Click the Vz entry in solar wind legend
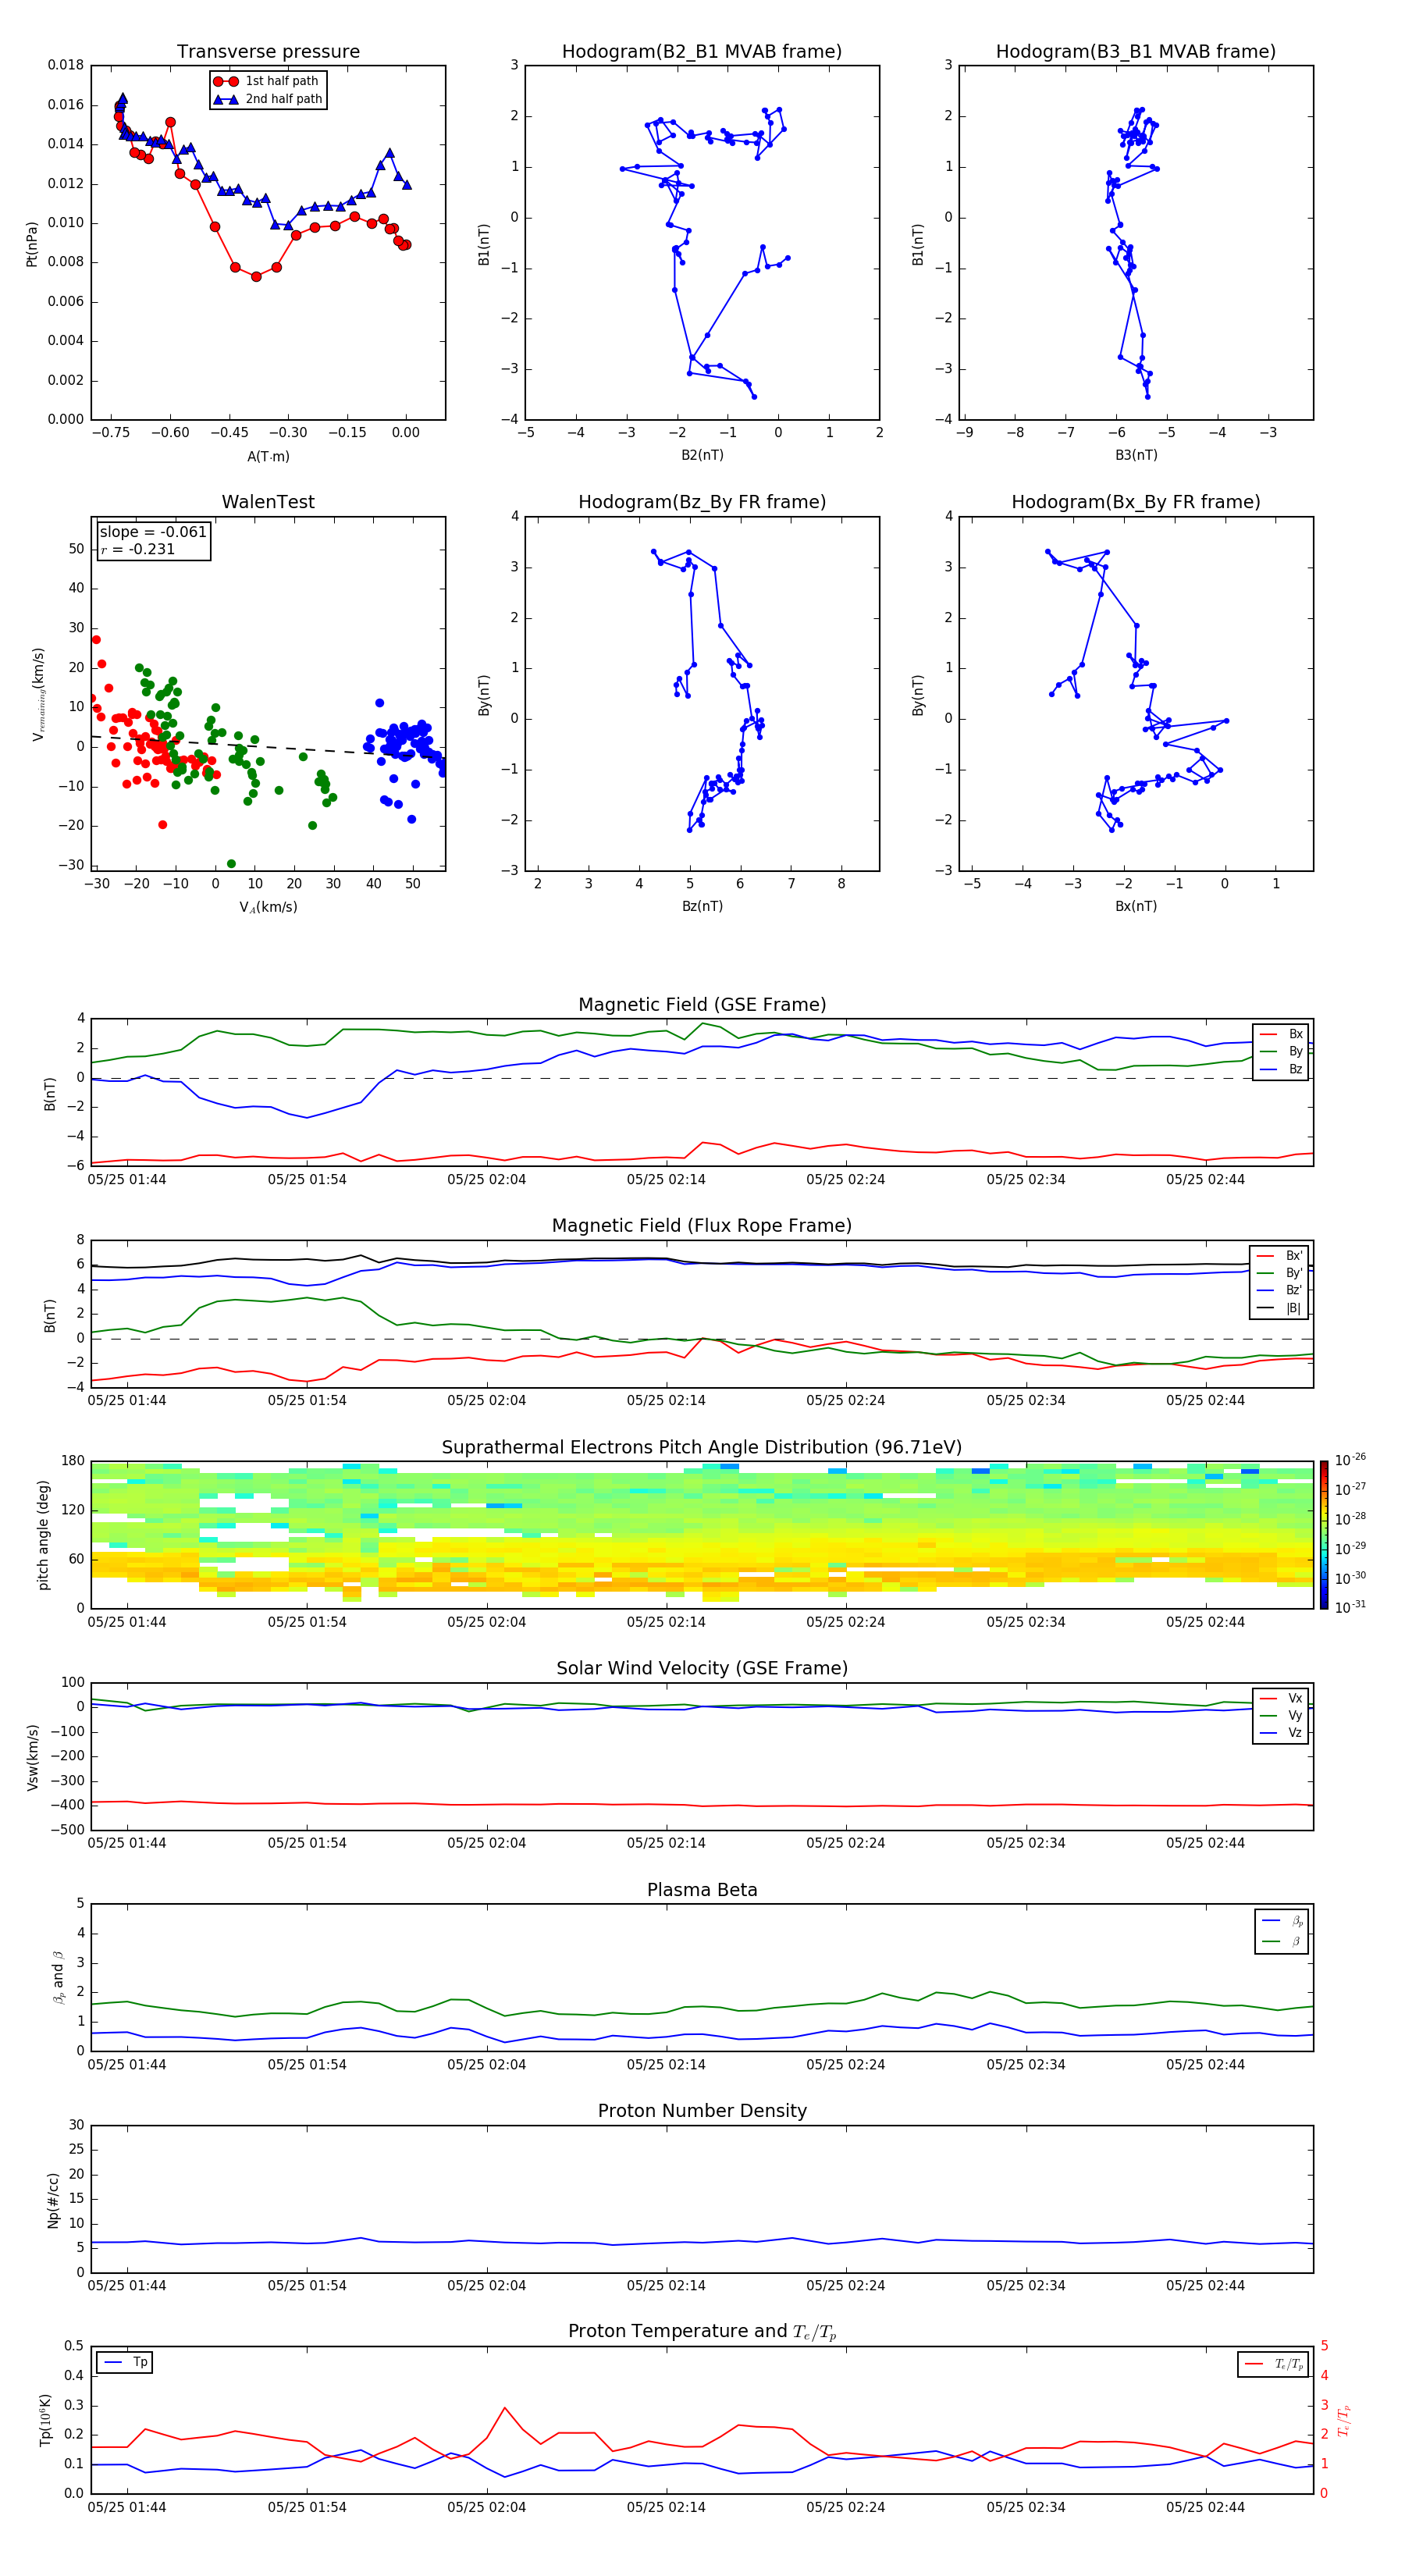This screenshot has height=2576, width=1405. click(x=1281, y=1732)
